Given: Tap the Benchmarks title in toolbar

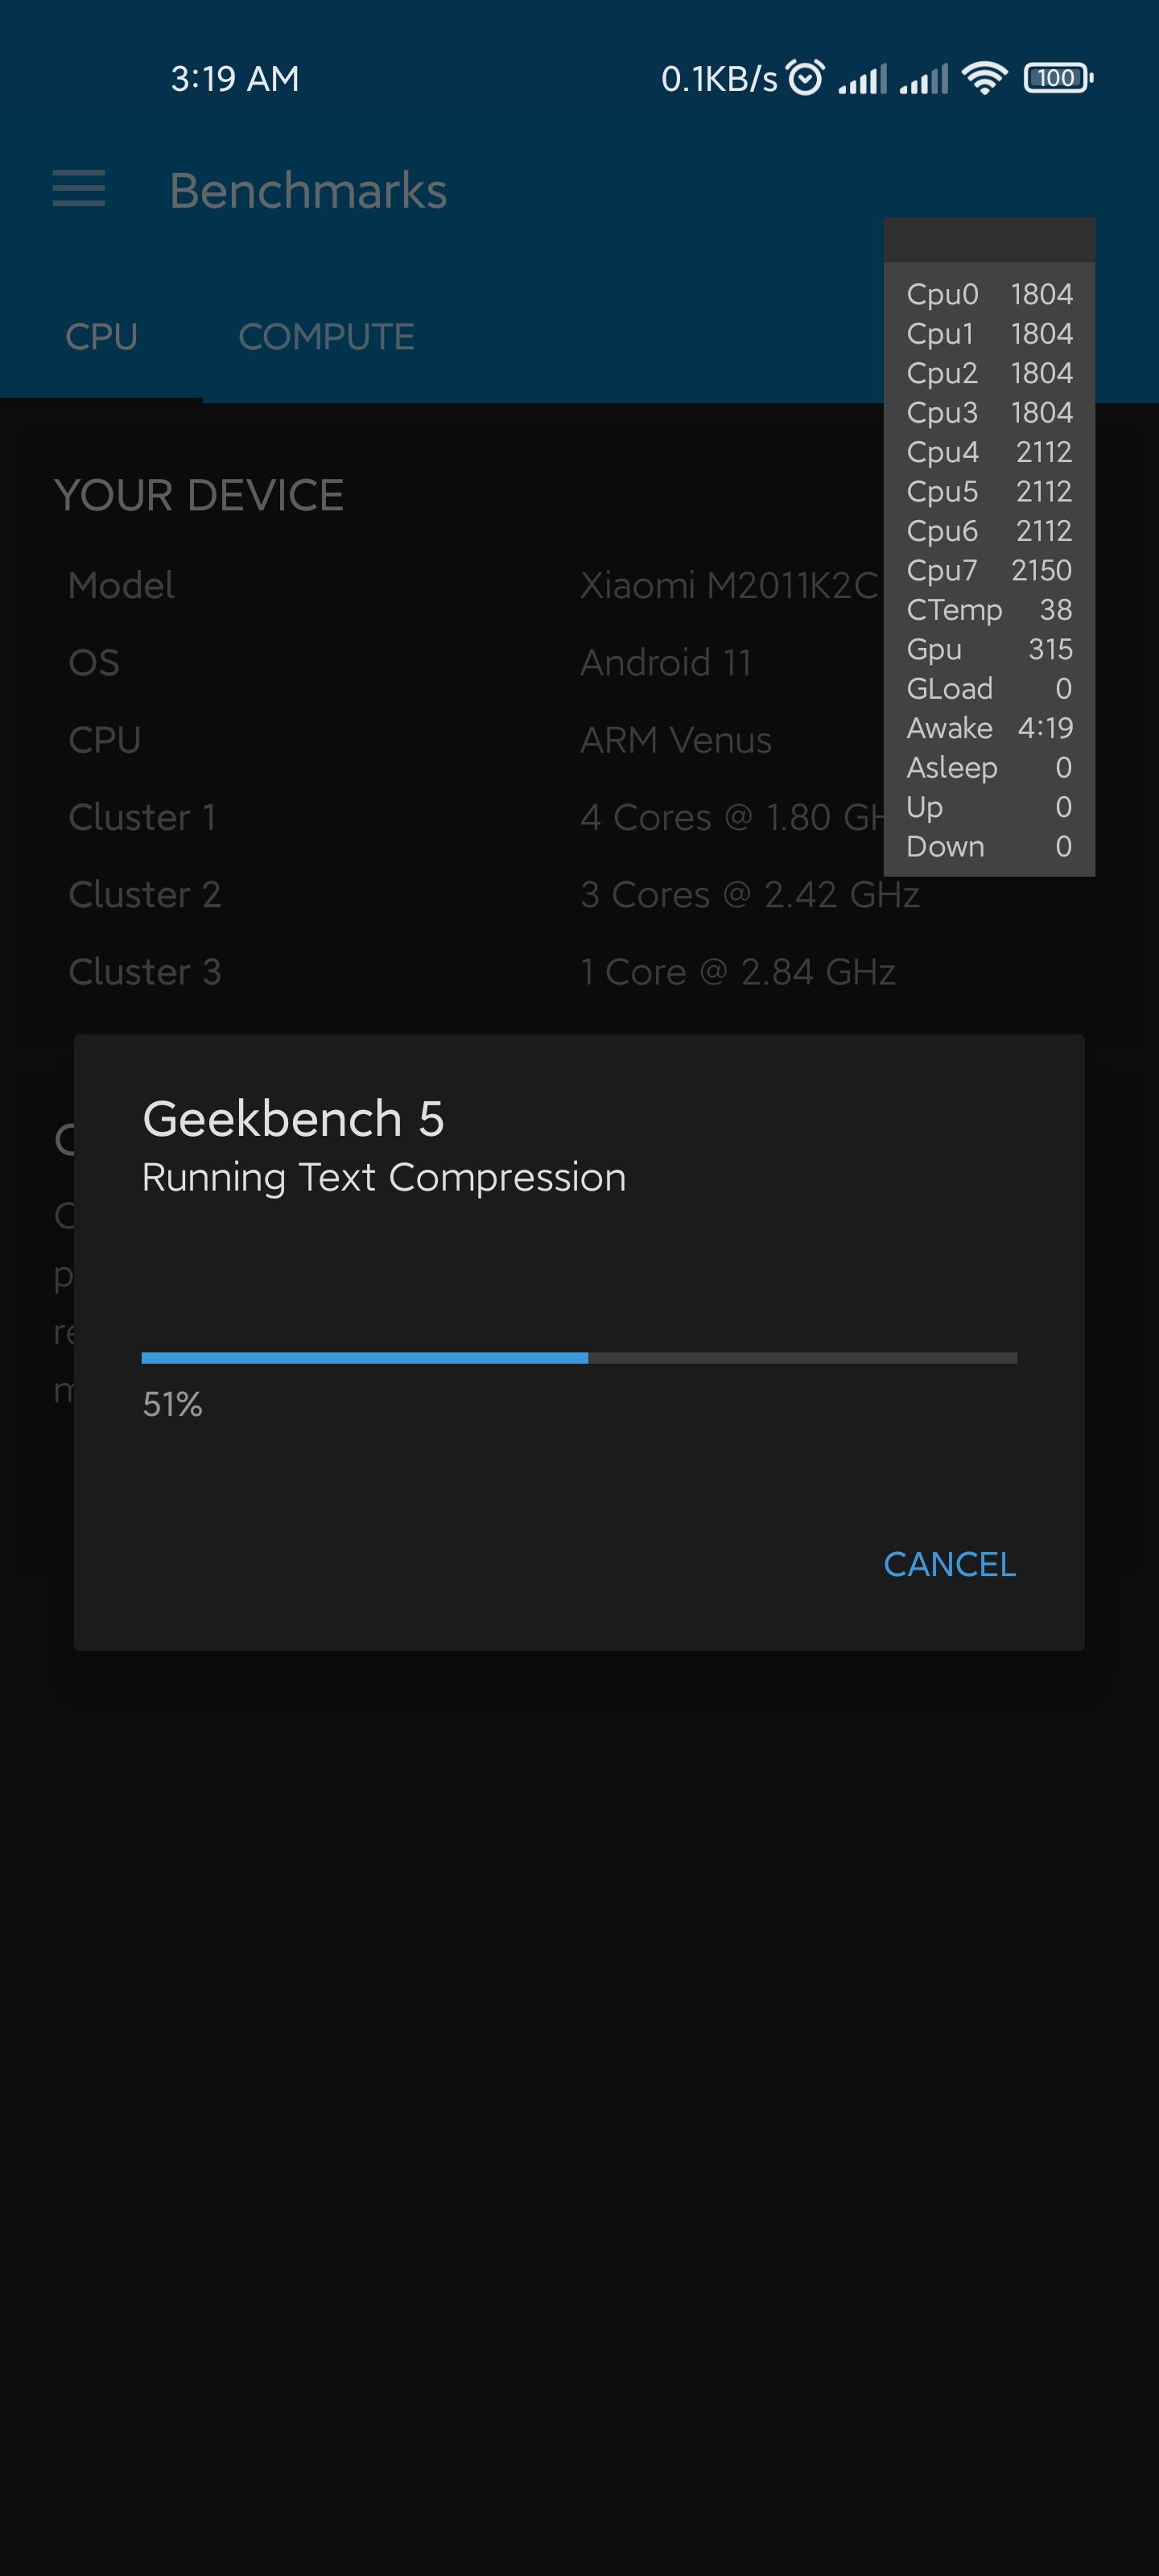Looking at the screenshot, I should coord(308,190).
